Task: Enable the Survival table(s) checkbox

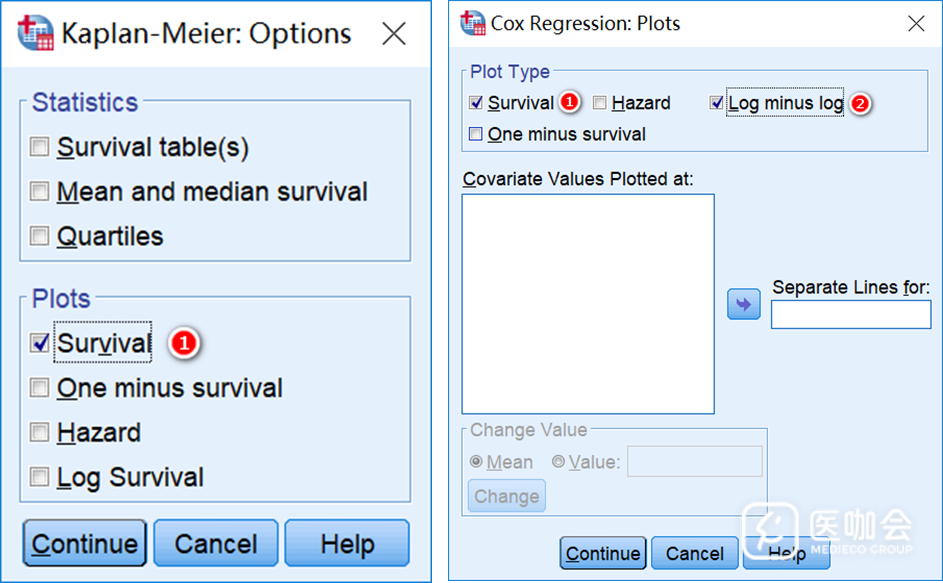Action: coord(40,148)
